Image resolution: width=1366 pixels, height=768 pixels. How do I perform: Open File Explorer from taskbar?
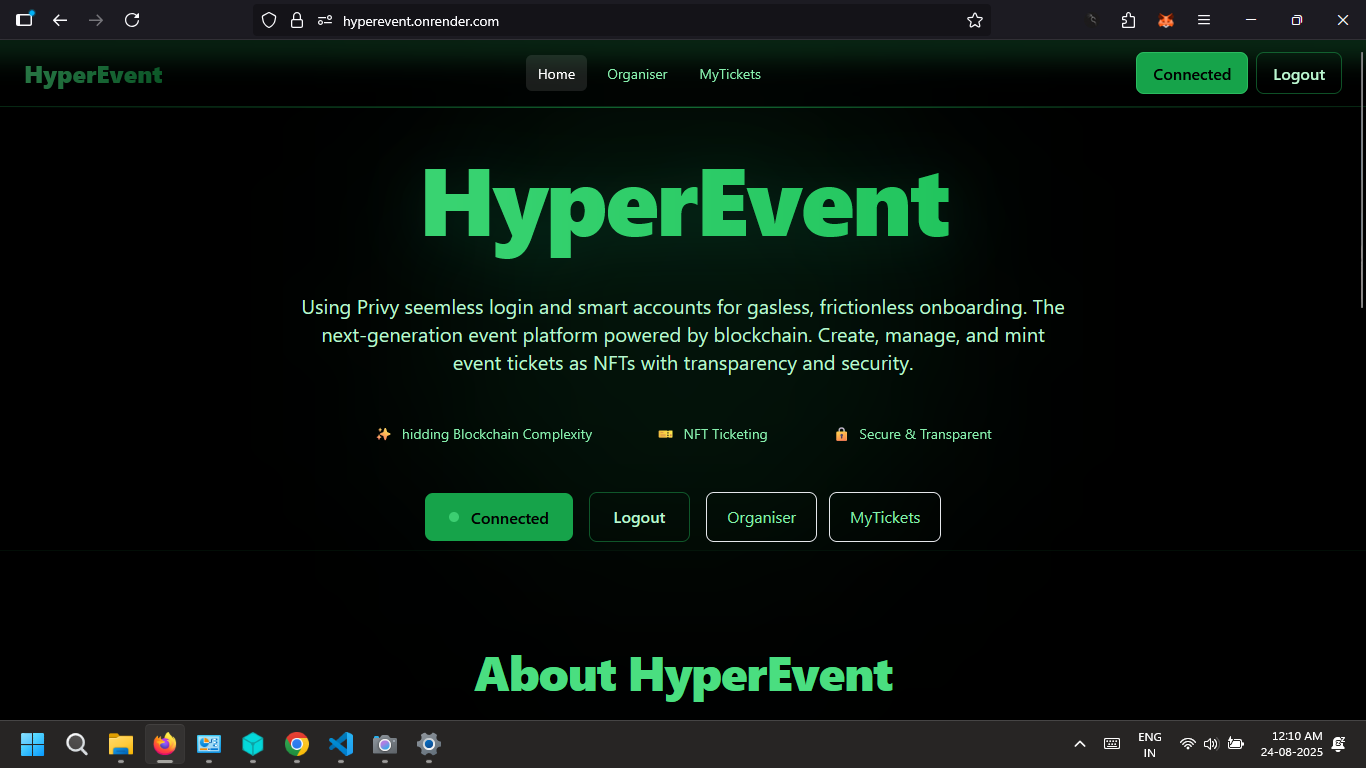pyautogui.click(x=121, y=744)
